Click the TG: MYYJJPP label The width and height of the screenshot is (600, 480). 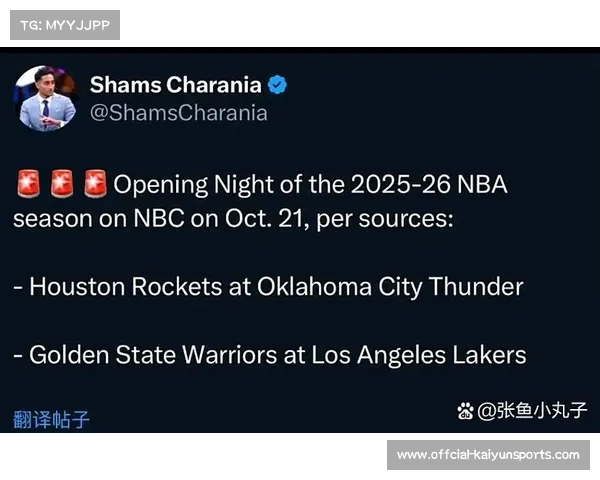(64, 24)
